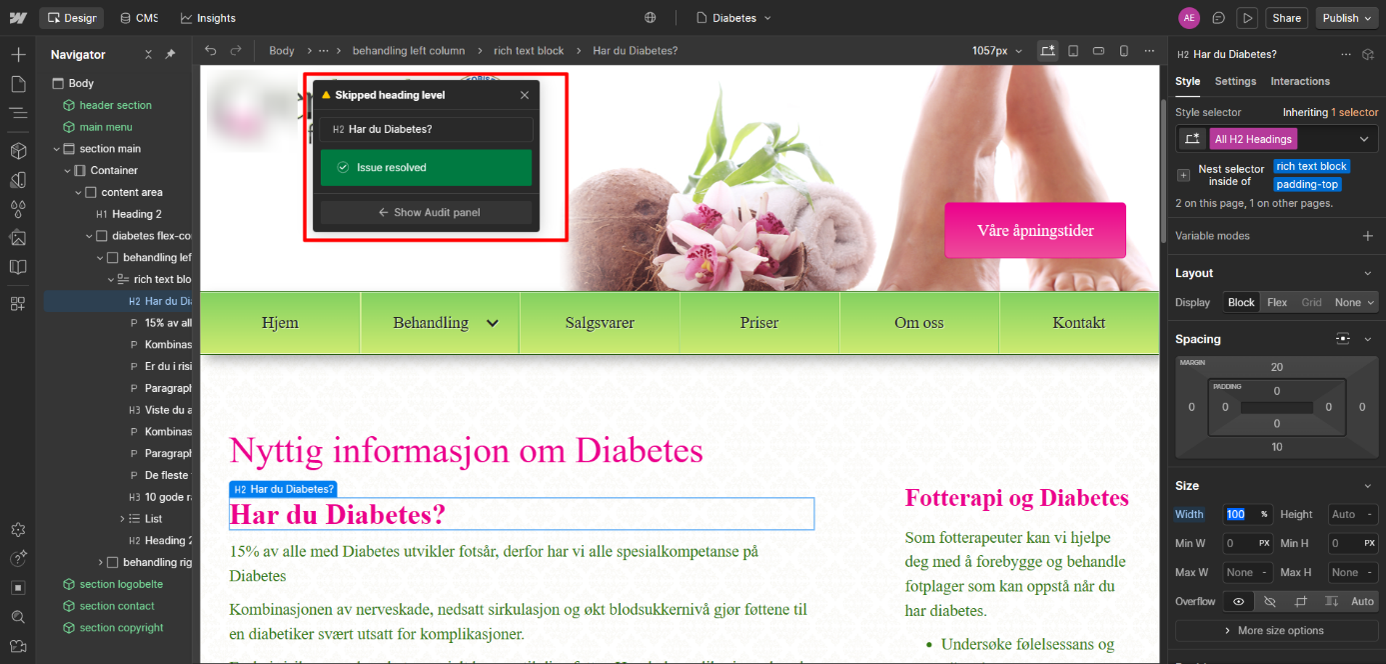1386x664 pixels.
Task: Create component from element cube icon
Action: click(1367, 54)
